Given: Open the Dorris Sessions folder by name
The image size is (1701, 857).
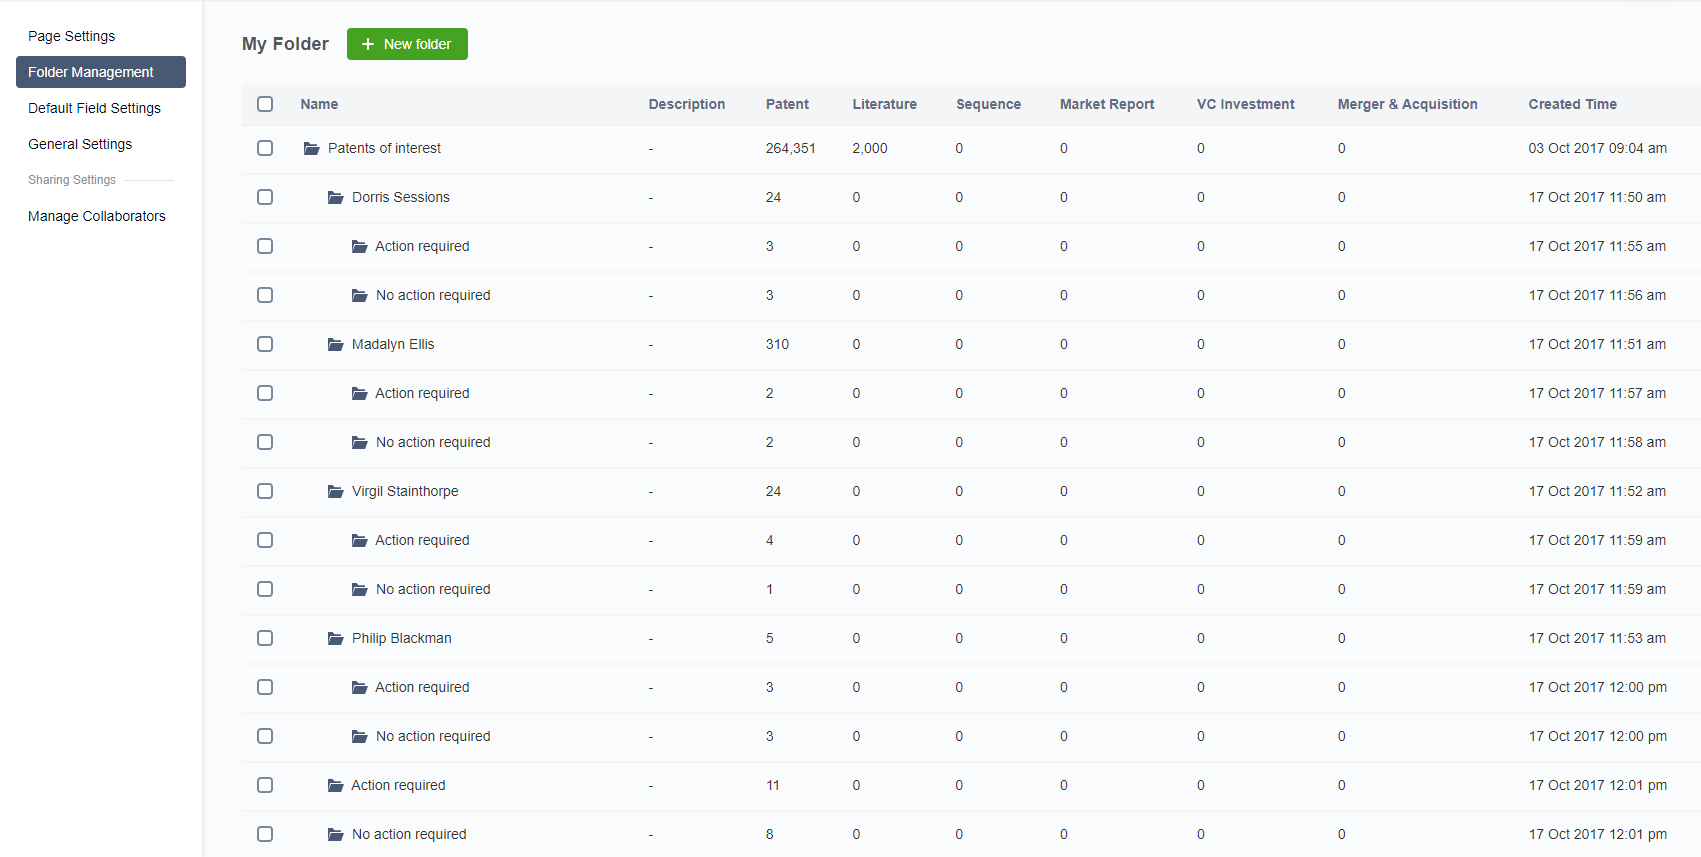Looking at the screenshot, I should [x=401, y=197].
